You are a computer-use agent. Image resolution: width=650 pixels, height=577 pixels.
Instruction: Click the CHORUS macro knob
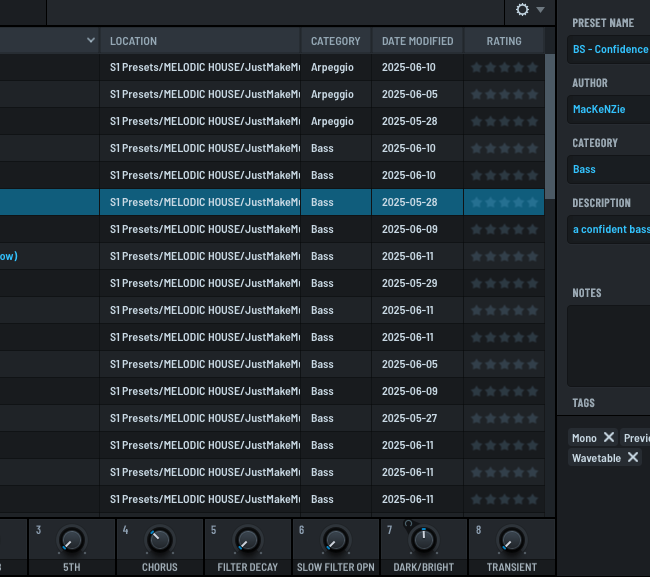click(x=159, y=541)
